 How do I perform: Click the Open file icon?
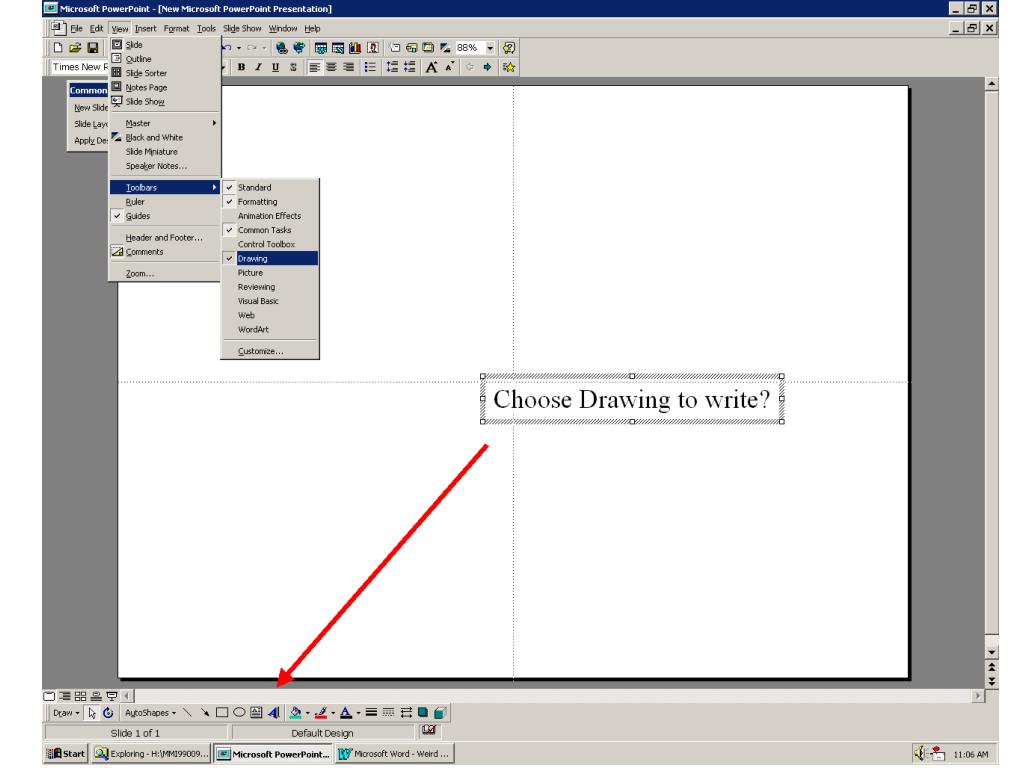coord(75,48)
